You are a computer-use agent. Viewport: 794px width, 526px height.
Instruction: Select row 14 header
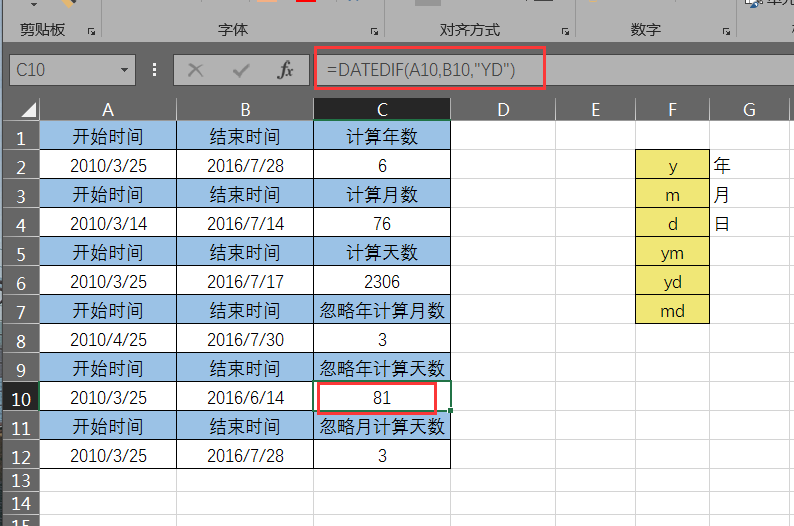pos(21,503)
